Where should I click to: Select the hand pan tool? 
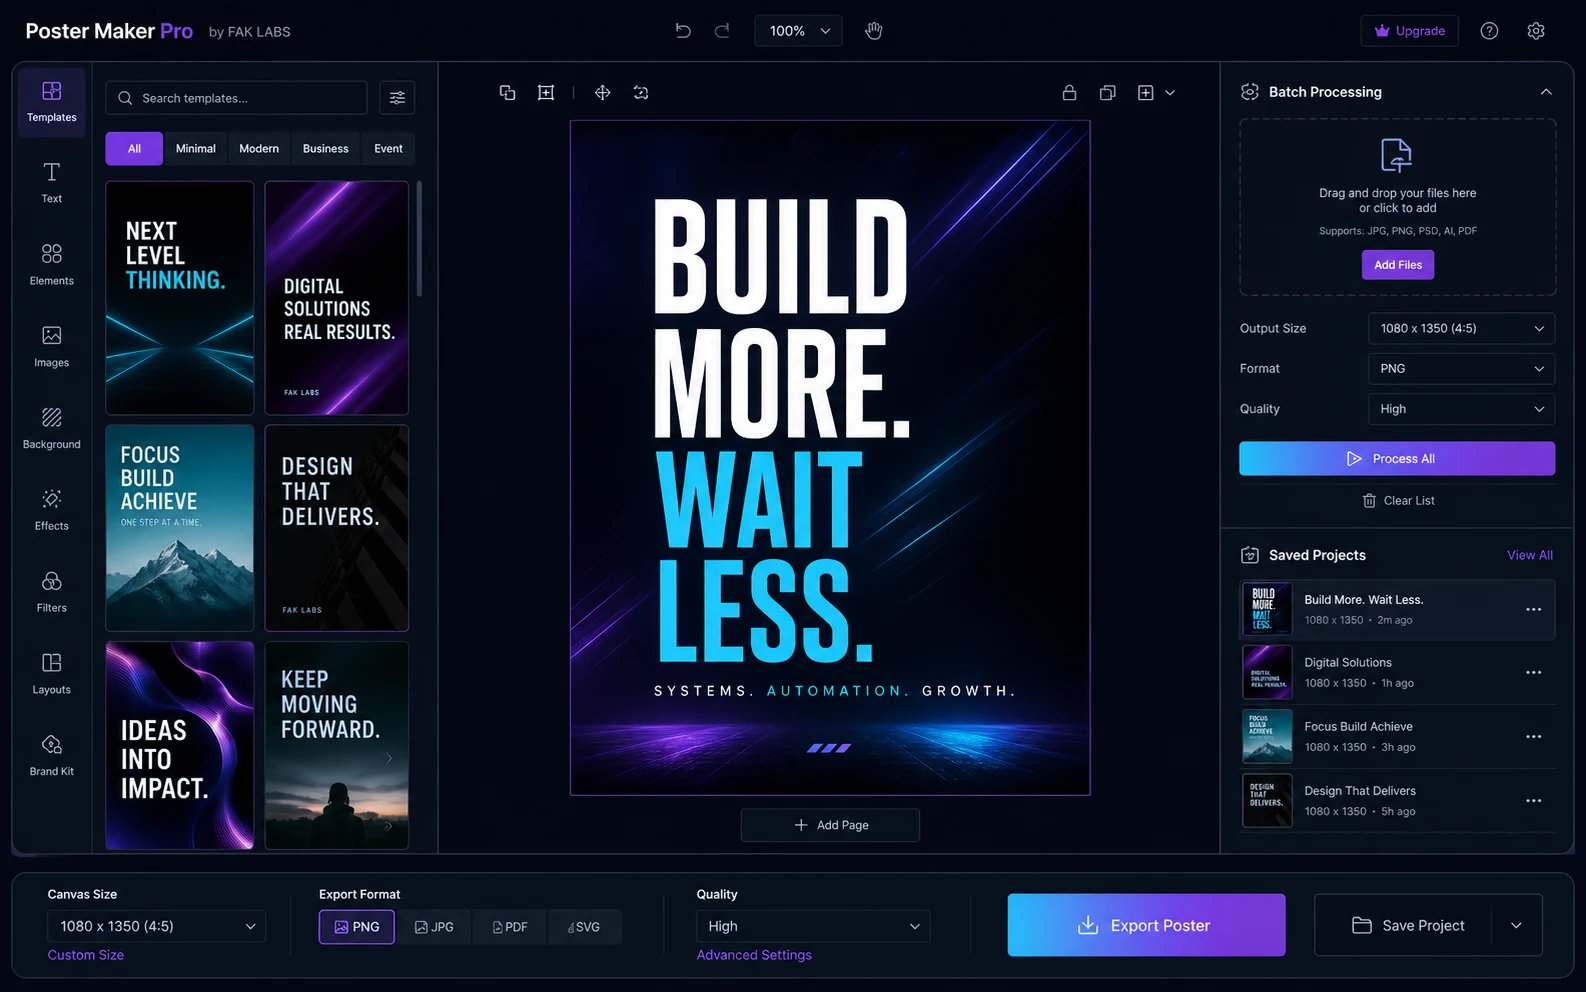point(874,31)
